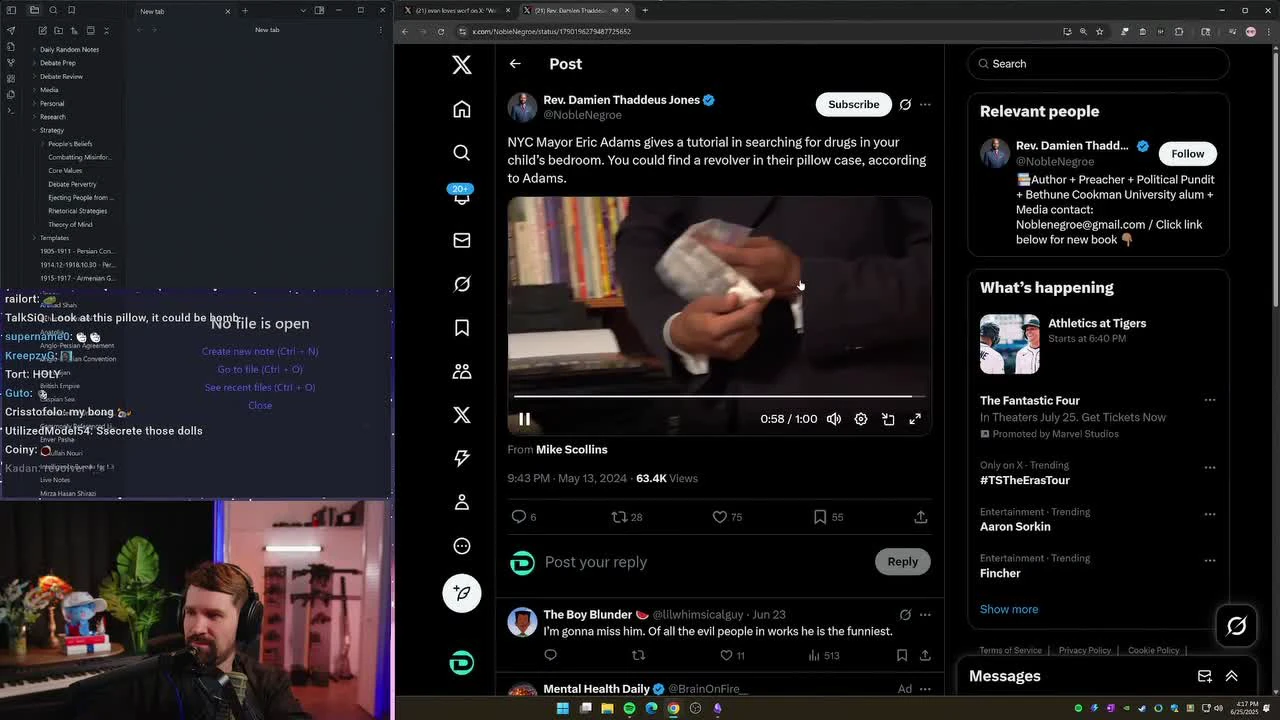Open the post's three-dot menu
The width and height of the screenshot is (1280, 720).
[x=925, y=104]
